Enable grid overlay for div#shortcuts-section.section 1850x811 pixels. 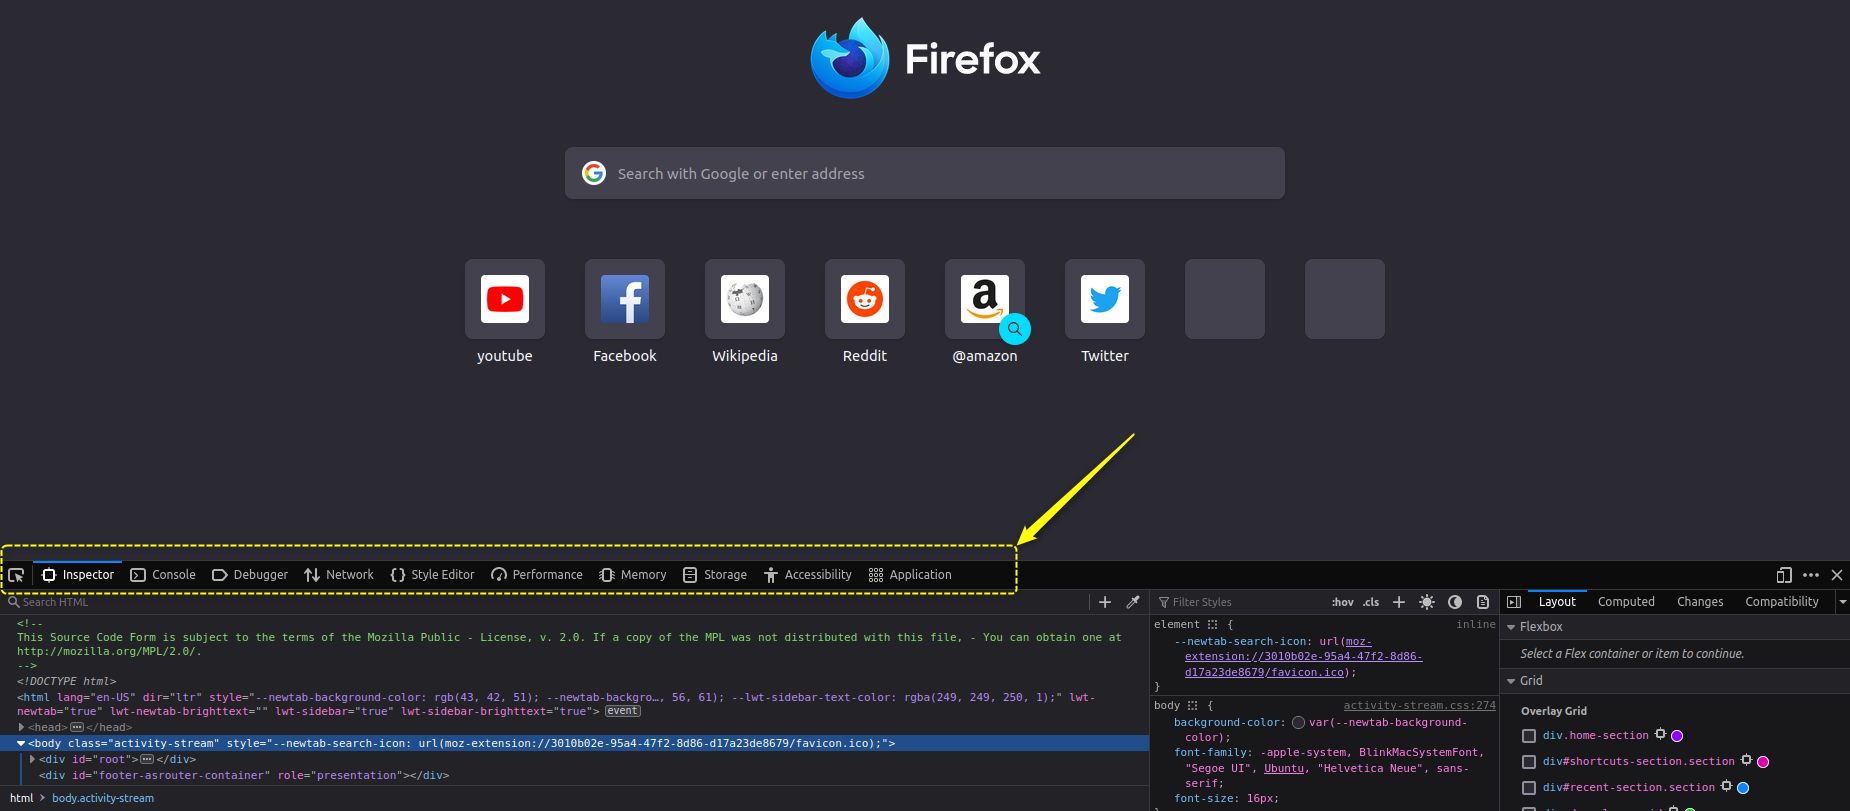coord(1529,762)
